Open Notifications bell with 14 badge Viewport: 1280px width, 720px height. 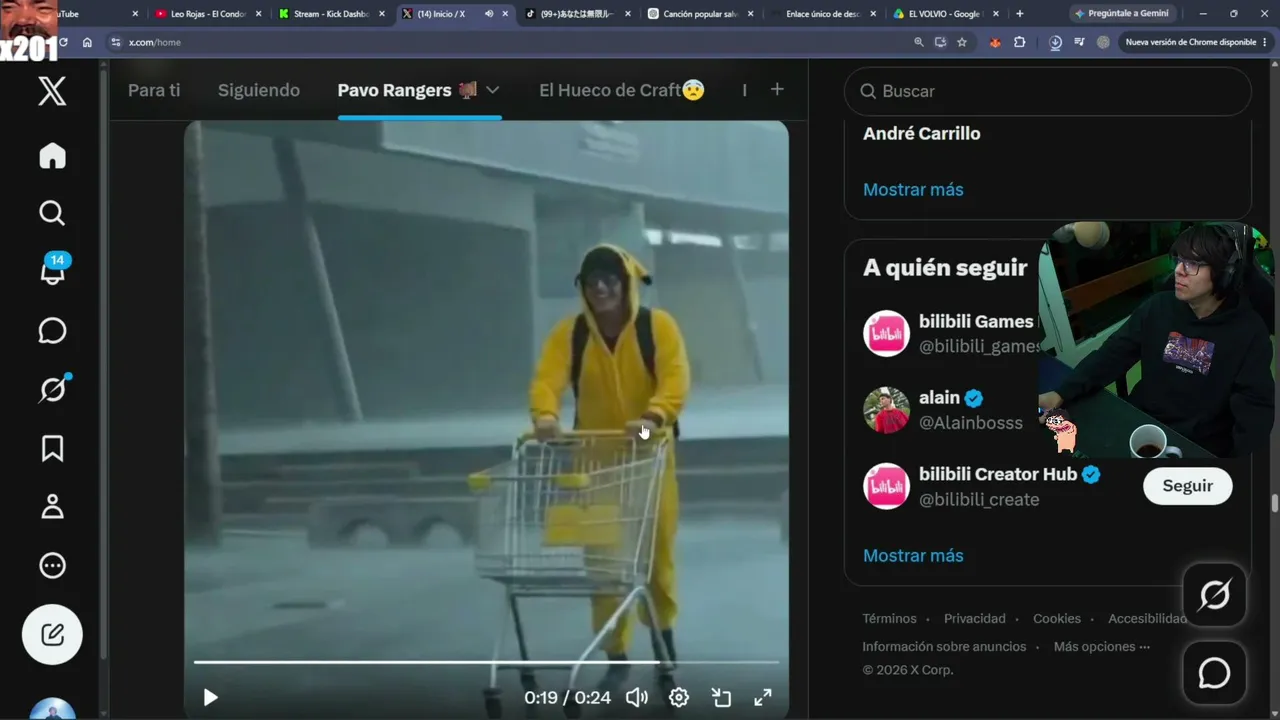coord(52,269)
